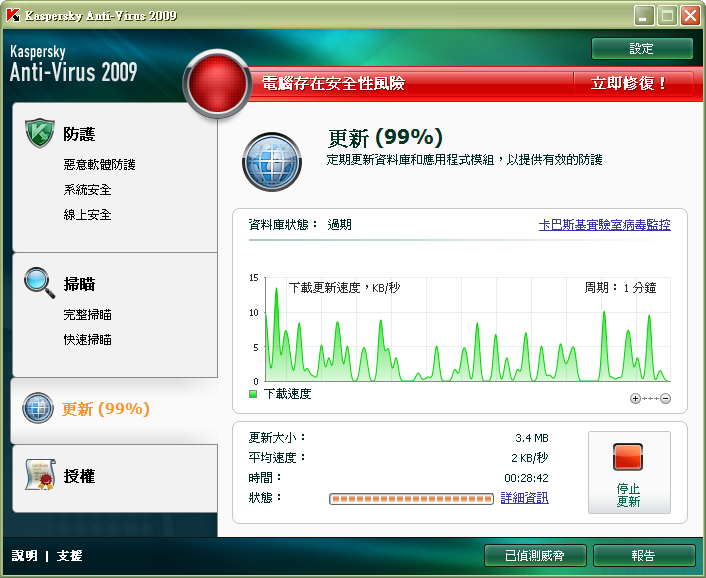Click the 周期： 1 分鐘 label
This screenshot has height=578, width=706.
point(620,288)
